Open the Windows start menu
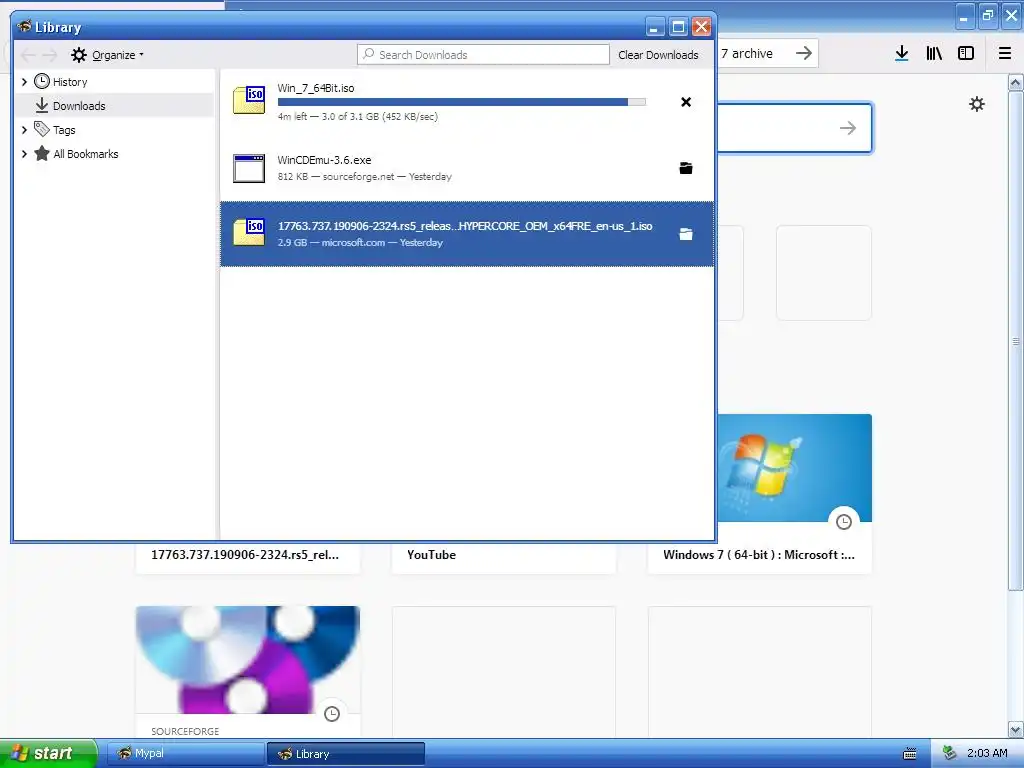The image size is (1024, 768). [x=49, y=754]
